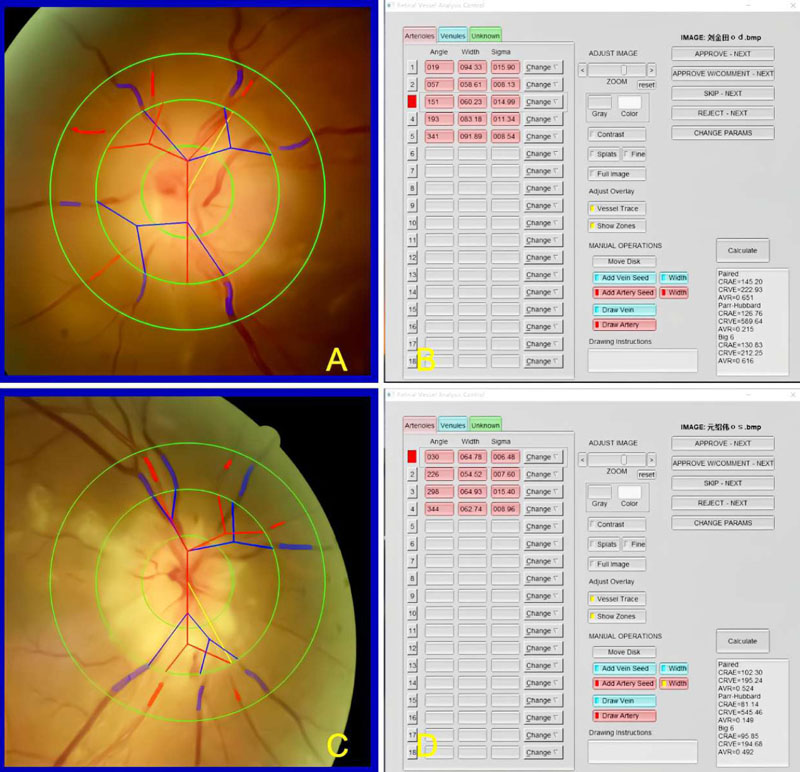
Task: Click REJECT - NEXT in panel D
Action: coord(722,503)
